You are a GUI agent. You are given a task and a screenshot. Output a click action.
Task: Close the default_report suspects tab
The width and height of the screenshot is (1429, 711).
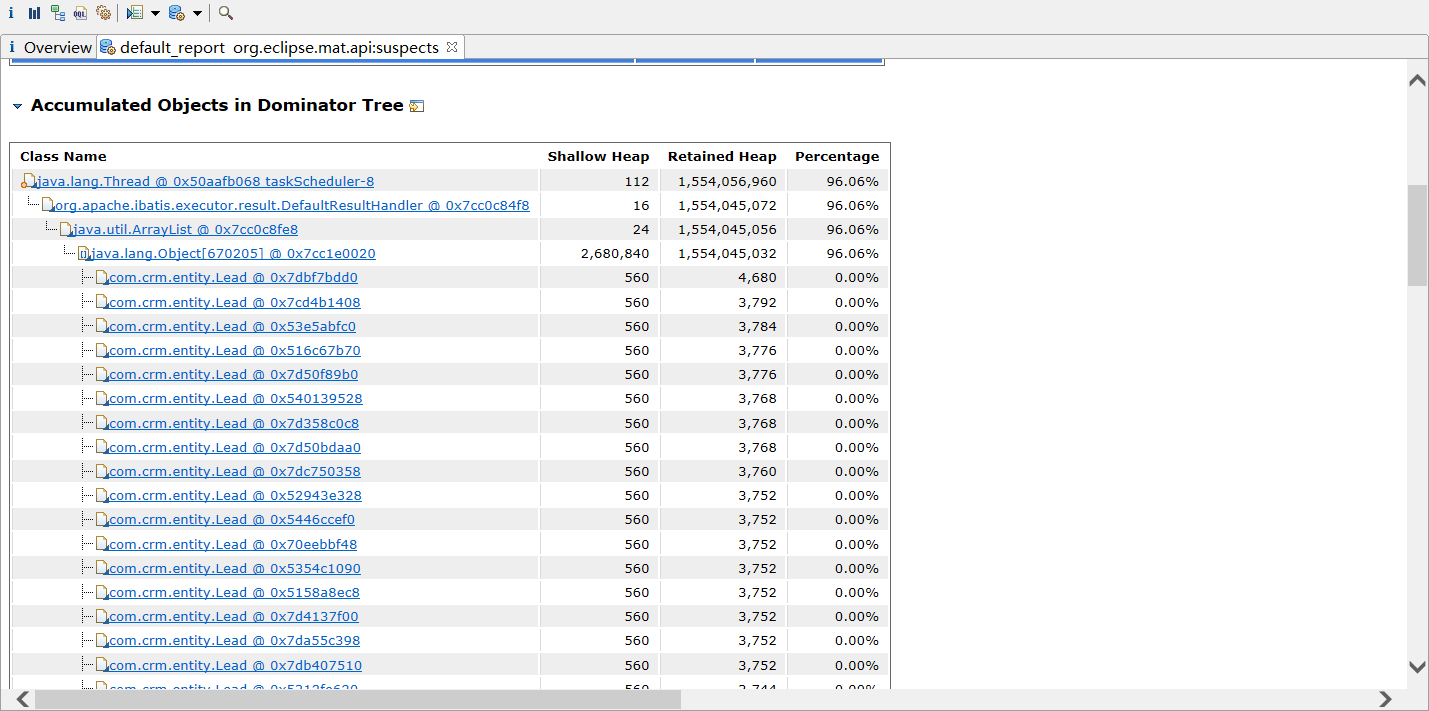[x=452, y=47]
